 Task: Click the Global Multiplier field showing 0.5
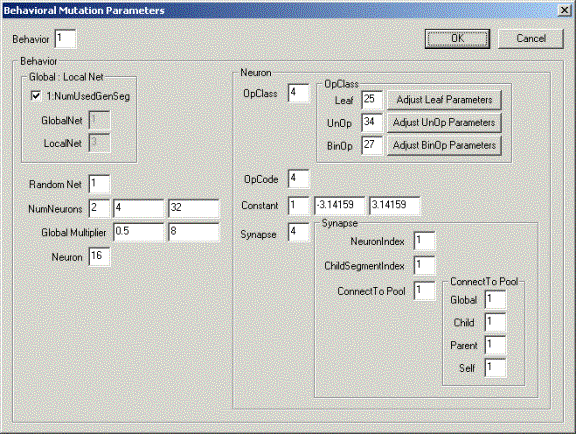coord(138,232)
